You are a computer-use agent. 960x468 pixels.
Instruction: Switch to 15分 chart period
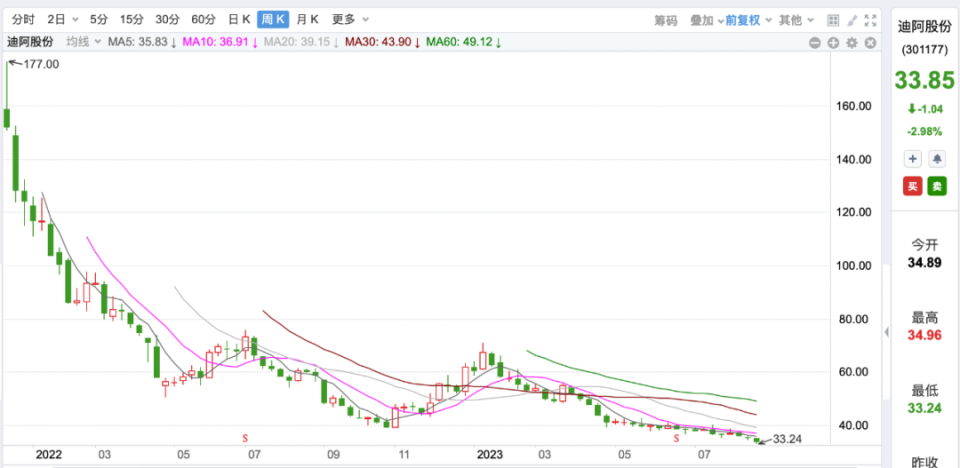[x=131, y=20]
